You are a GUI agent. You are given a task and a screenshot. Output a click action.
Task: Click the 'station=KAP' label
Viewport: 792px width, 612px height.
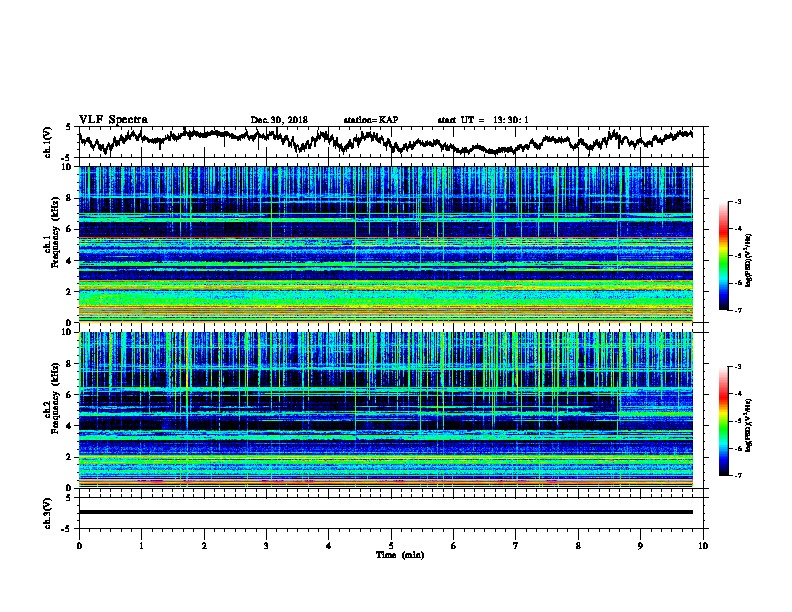coord(371,120)
